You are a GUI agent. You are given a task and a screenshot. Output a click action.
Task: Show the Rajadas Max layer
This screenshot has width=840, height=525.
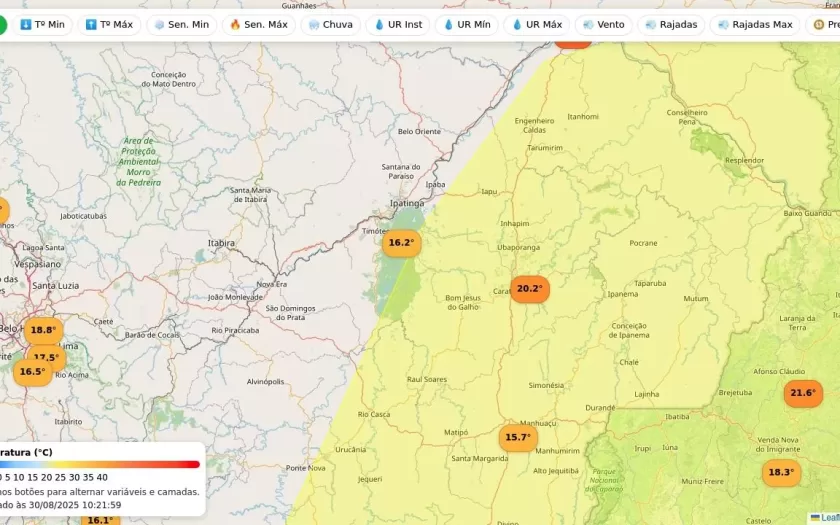point(754,24)
